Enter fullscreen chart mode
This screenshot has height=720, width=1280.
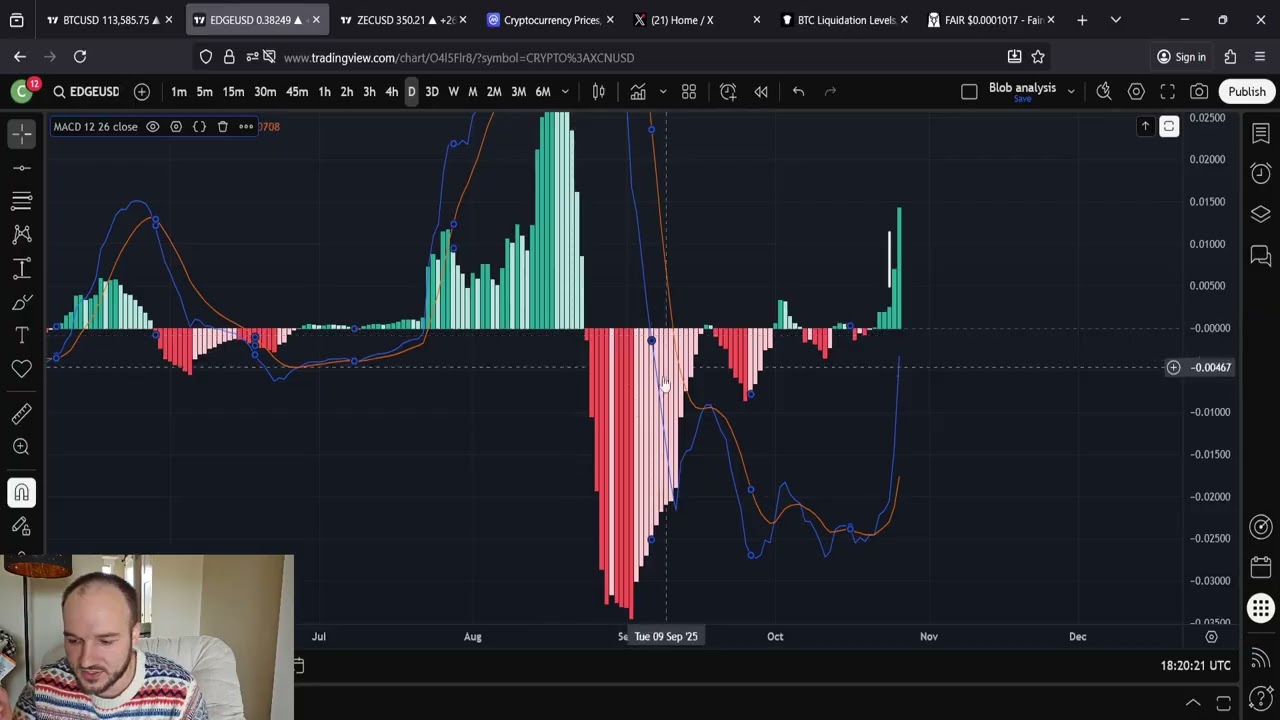[1167, 92]
